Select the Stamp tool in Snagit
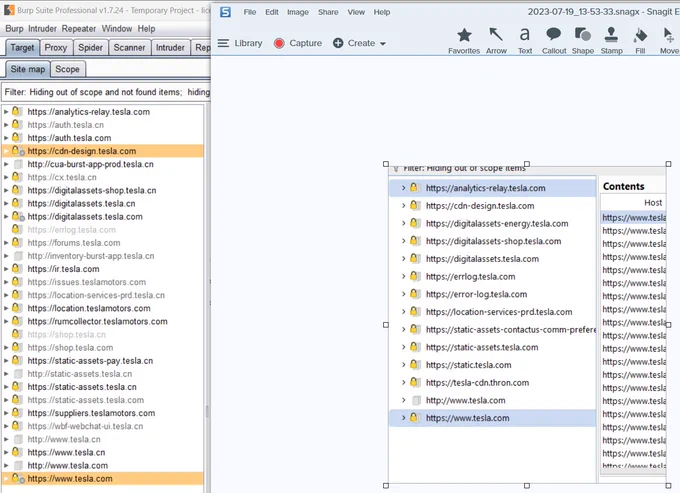 pyautogui.click(x=611, y=41)
